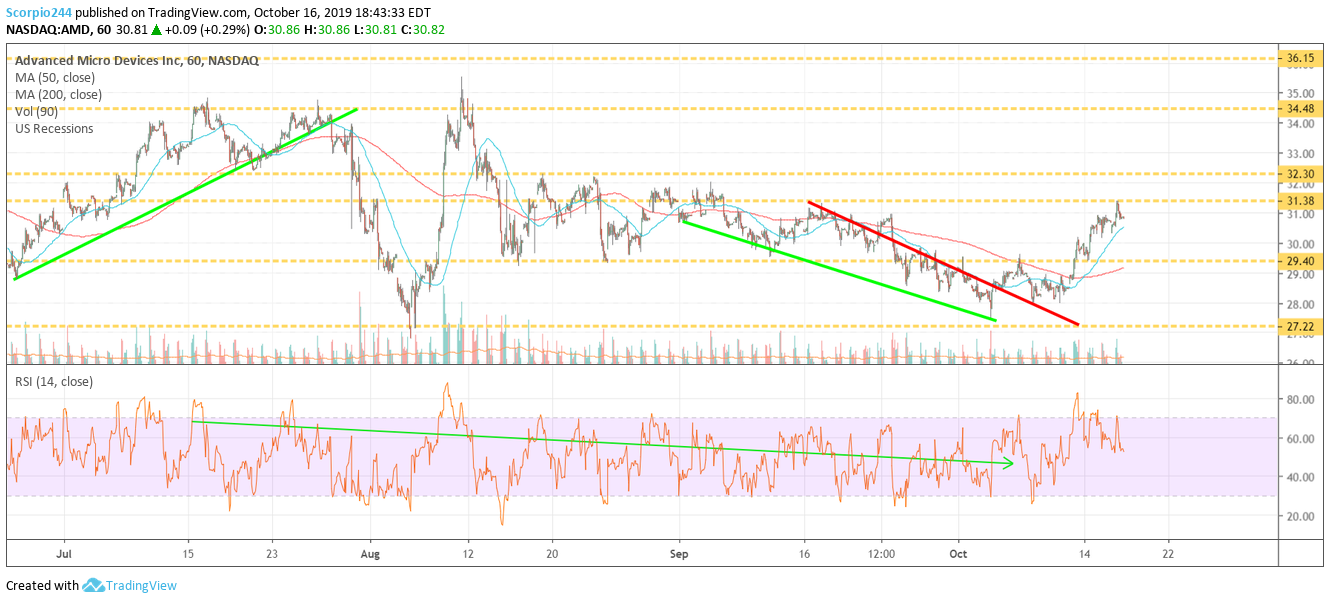Click the 28.00 price scale label
1330x603 pixels.
pos(1299,304)
